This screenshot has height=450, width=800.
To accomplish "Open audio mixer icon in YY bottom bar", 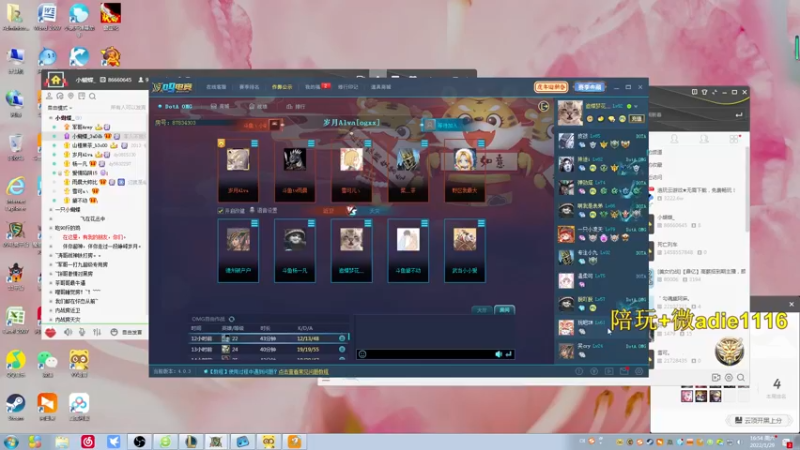I will pos(97,332).
